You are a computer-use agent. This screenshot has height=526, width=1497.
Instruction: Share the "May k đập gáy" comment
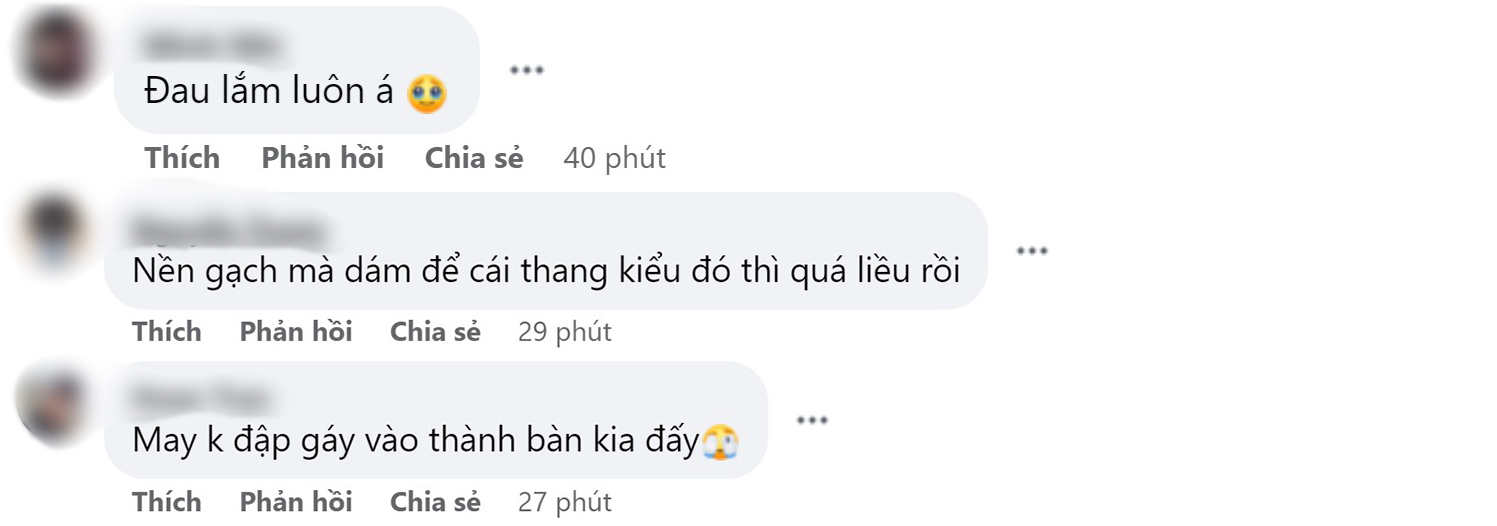[435, 501]
